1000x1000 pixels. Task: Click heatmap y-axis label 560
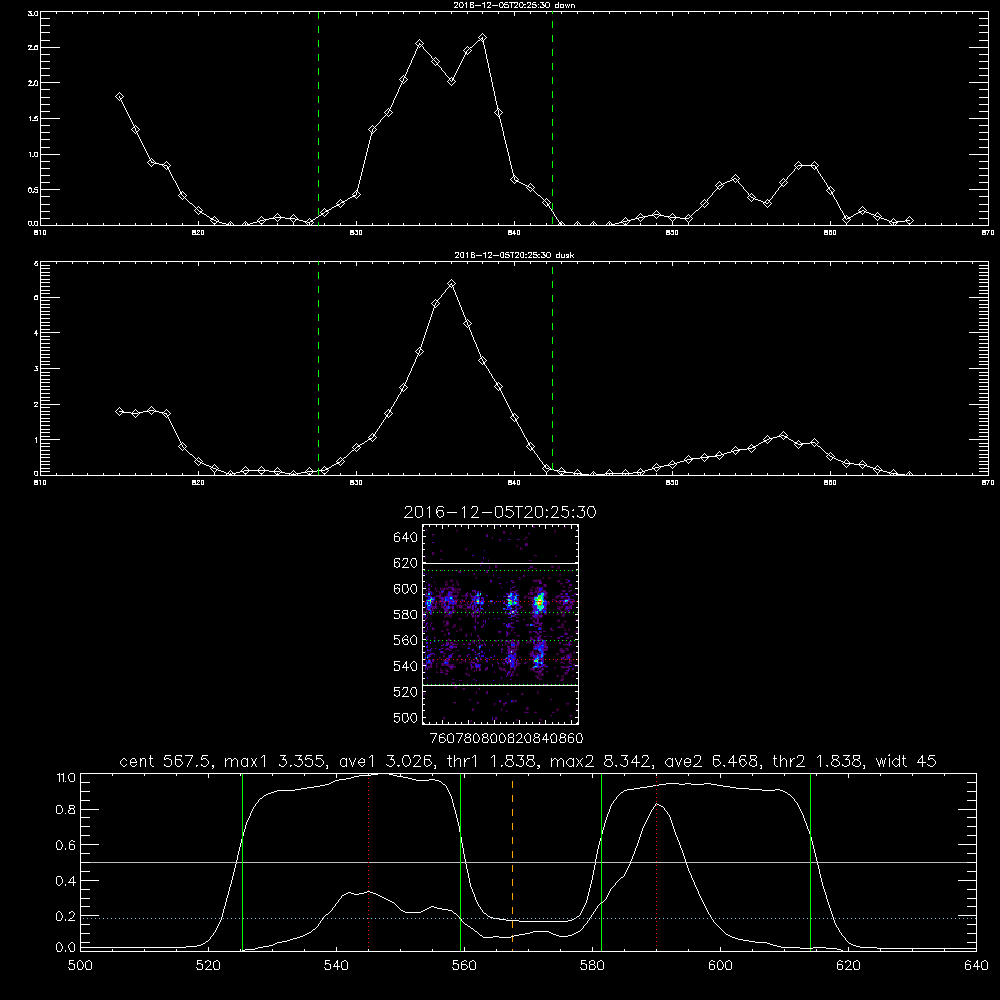(406, 640)
